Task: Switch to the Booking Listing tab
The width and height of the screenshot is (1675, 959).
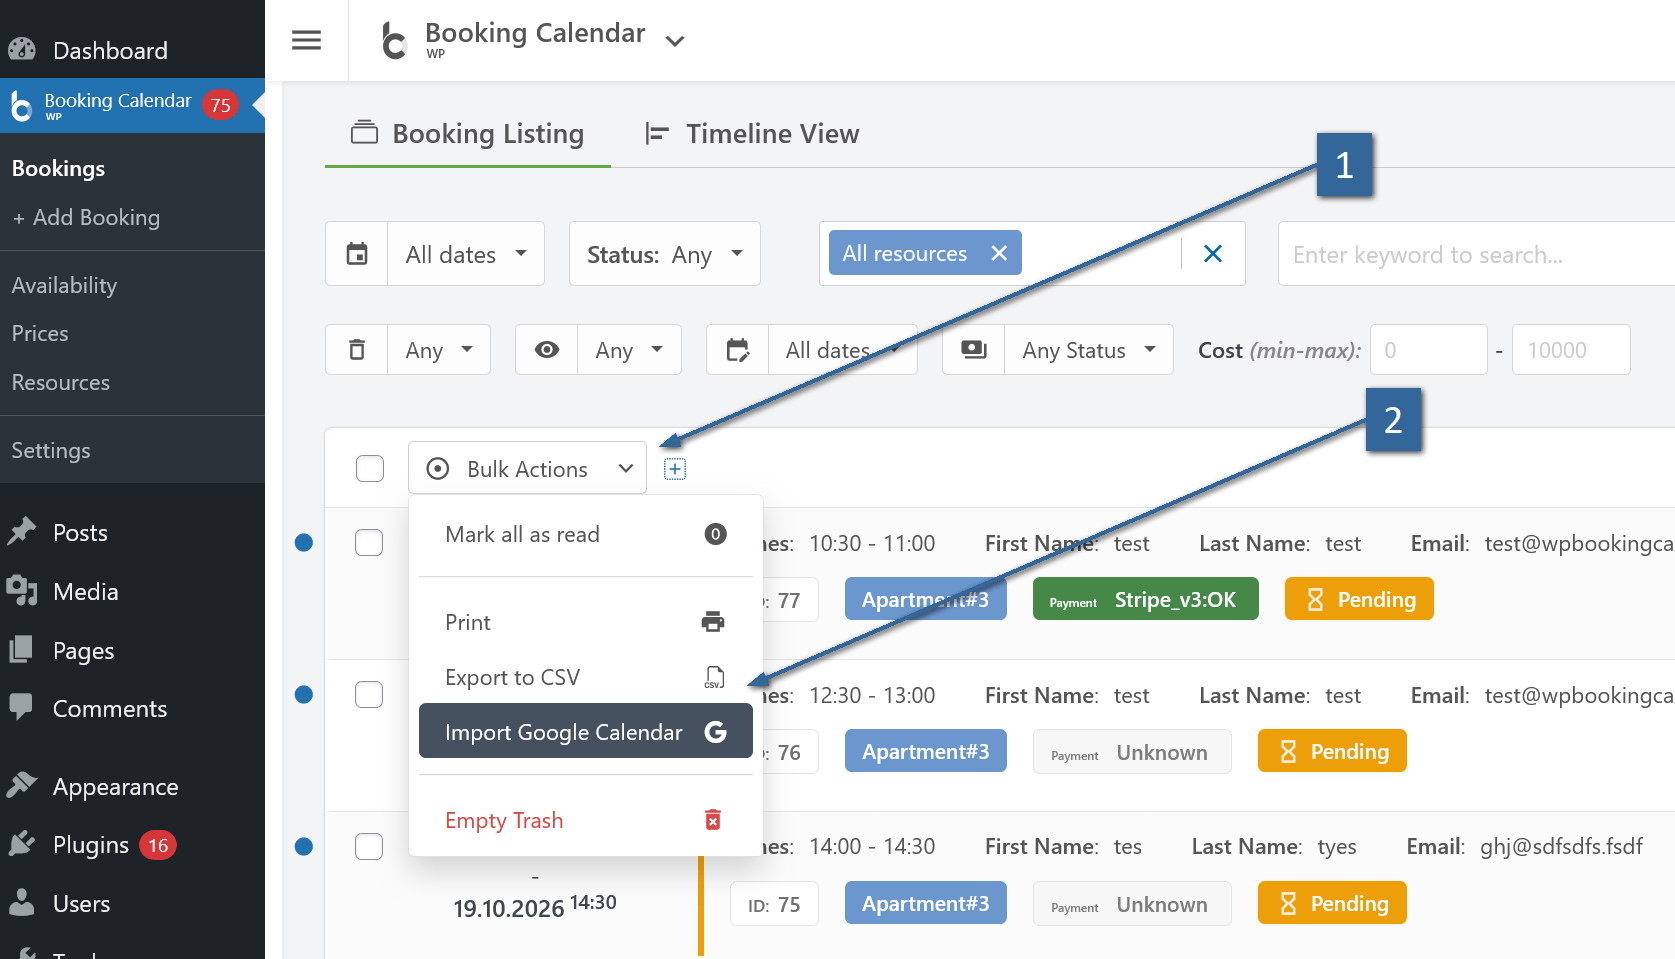Action: tap(468, 134)
